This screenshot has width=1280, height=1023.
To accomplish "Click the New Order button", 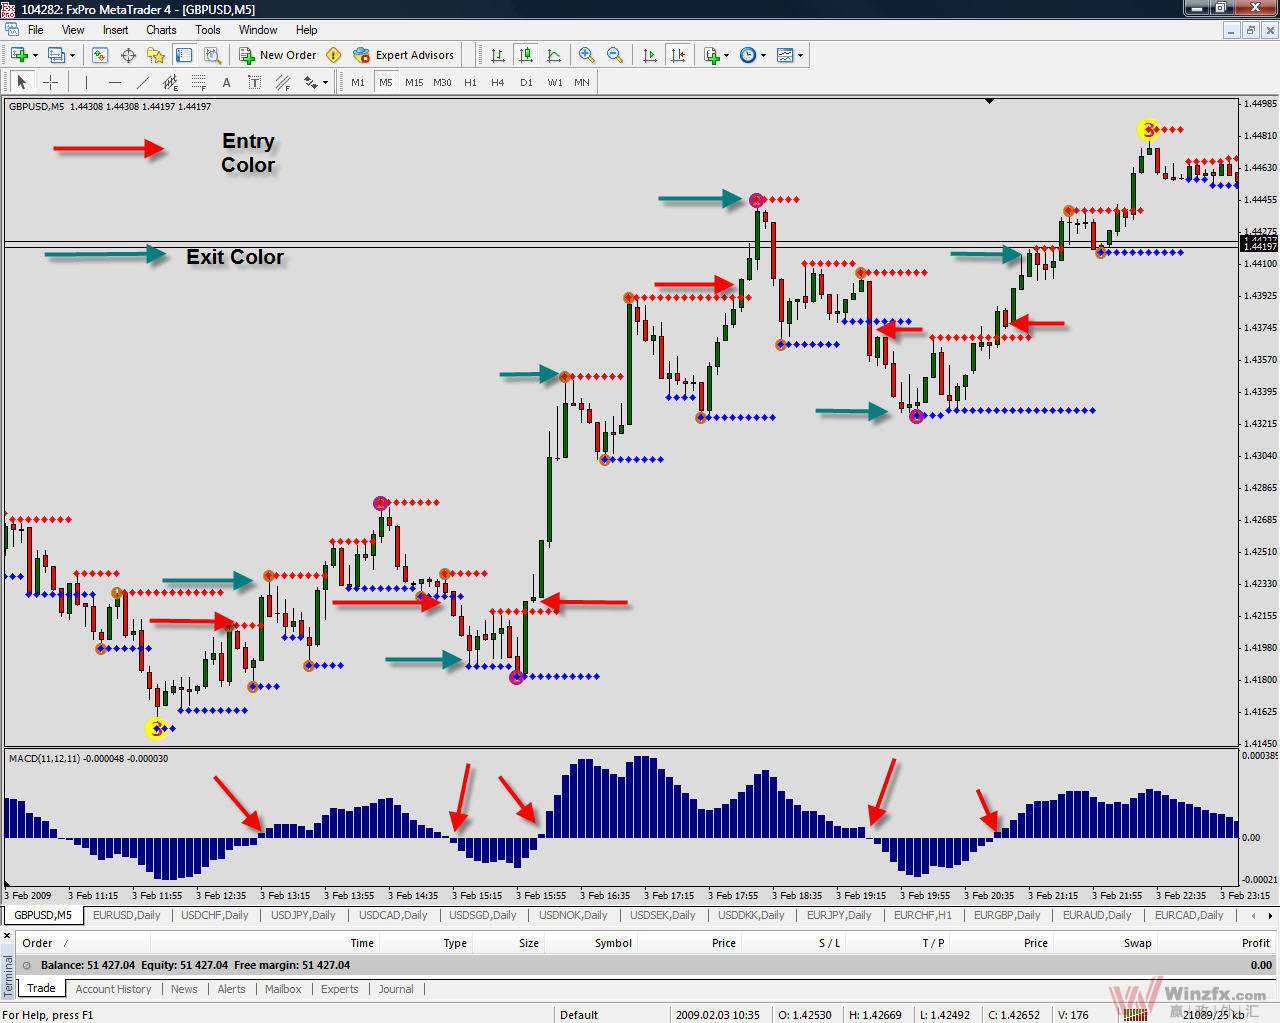I will (277, 55).
